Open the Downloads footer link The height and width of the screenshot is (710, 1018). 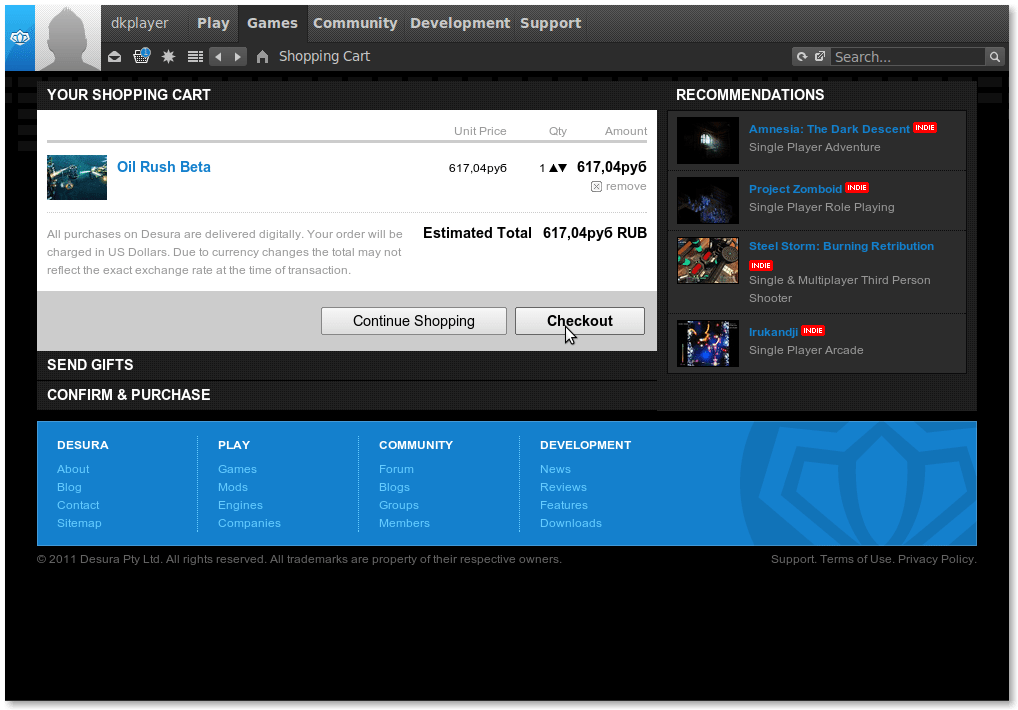coord(571,524)
